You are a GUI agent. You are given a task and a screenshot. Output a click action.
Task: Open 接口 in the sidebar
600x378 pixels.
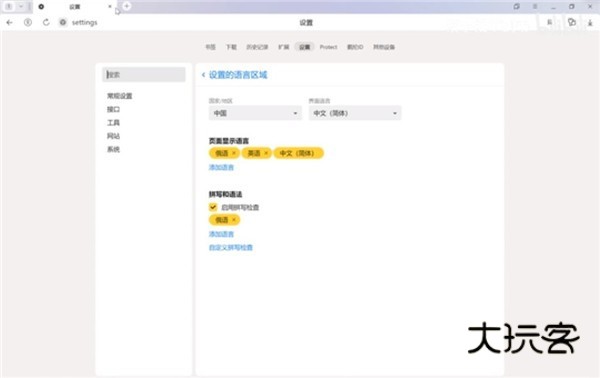click(x=113, y=109)
